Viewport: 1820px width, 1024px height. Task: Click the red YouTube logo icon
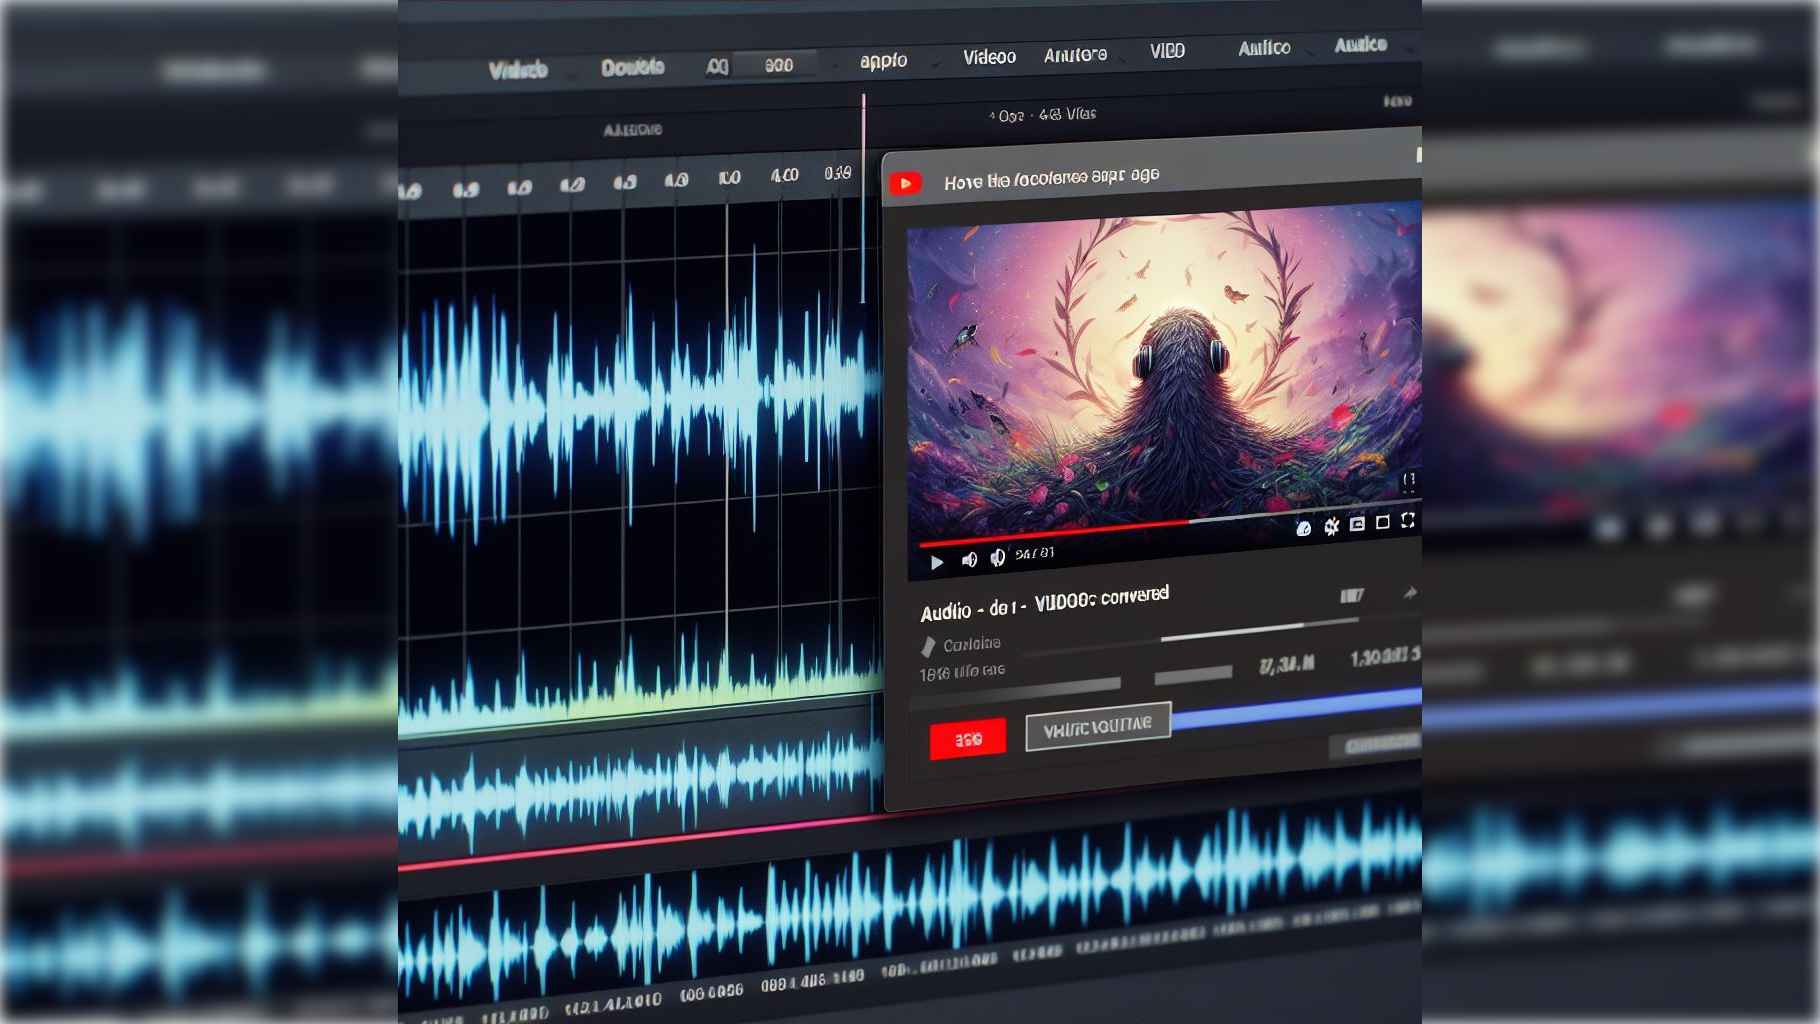[906, 183]
